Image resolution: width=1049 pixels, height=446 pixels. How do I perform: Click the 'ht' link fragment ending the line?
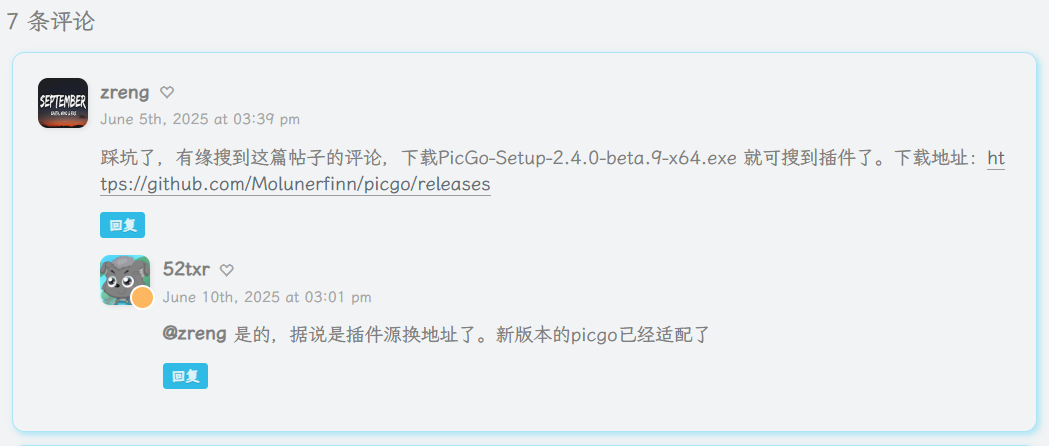click(x=996, y=159)
